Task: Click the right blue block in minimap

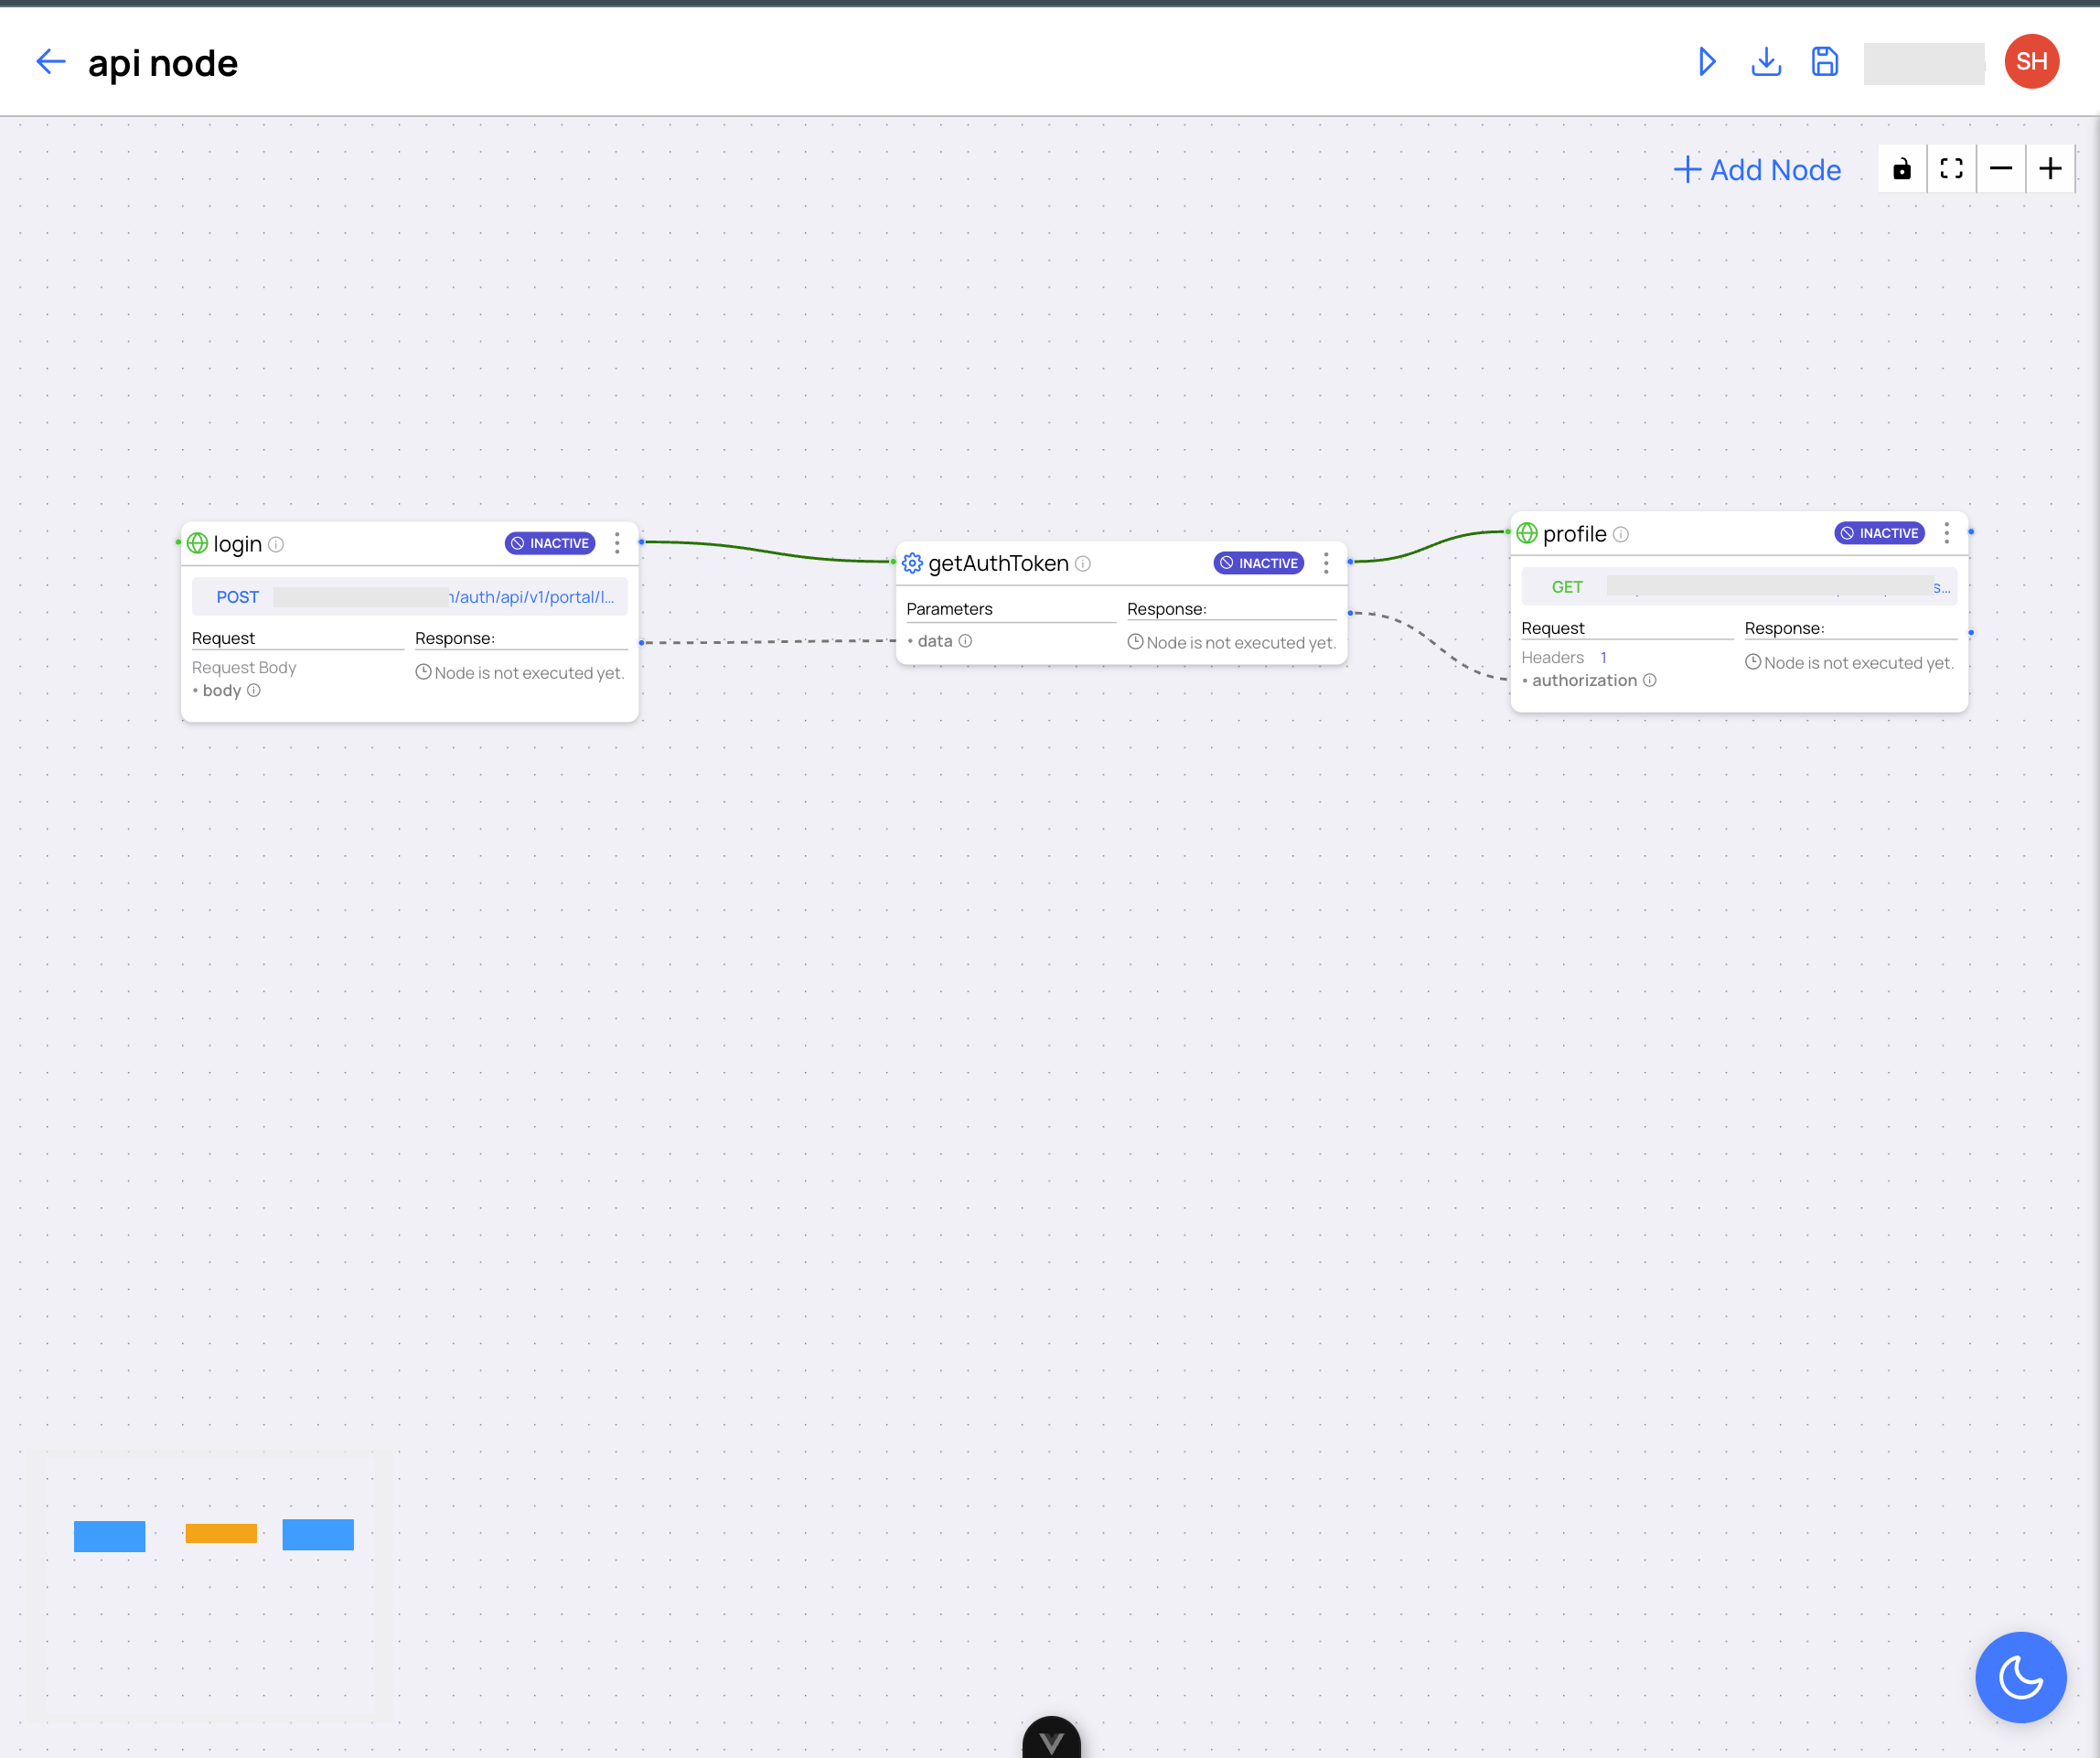Action: click(318, 1534)
